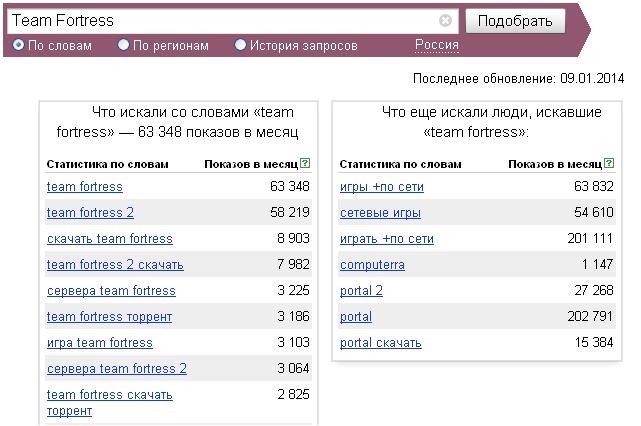Open the 'игра team fortress' link
The image size is (641, 426).
[x=100, y=343]
